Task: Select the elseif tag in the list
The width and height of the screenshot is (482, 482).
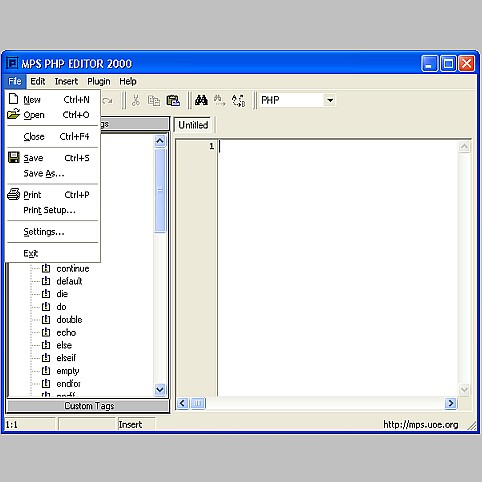Action: tap(66, 358)
